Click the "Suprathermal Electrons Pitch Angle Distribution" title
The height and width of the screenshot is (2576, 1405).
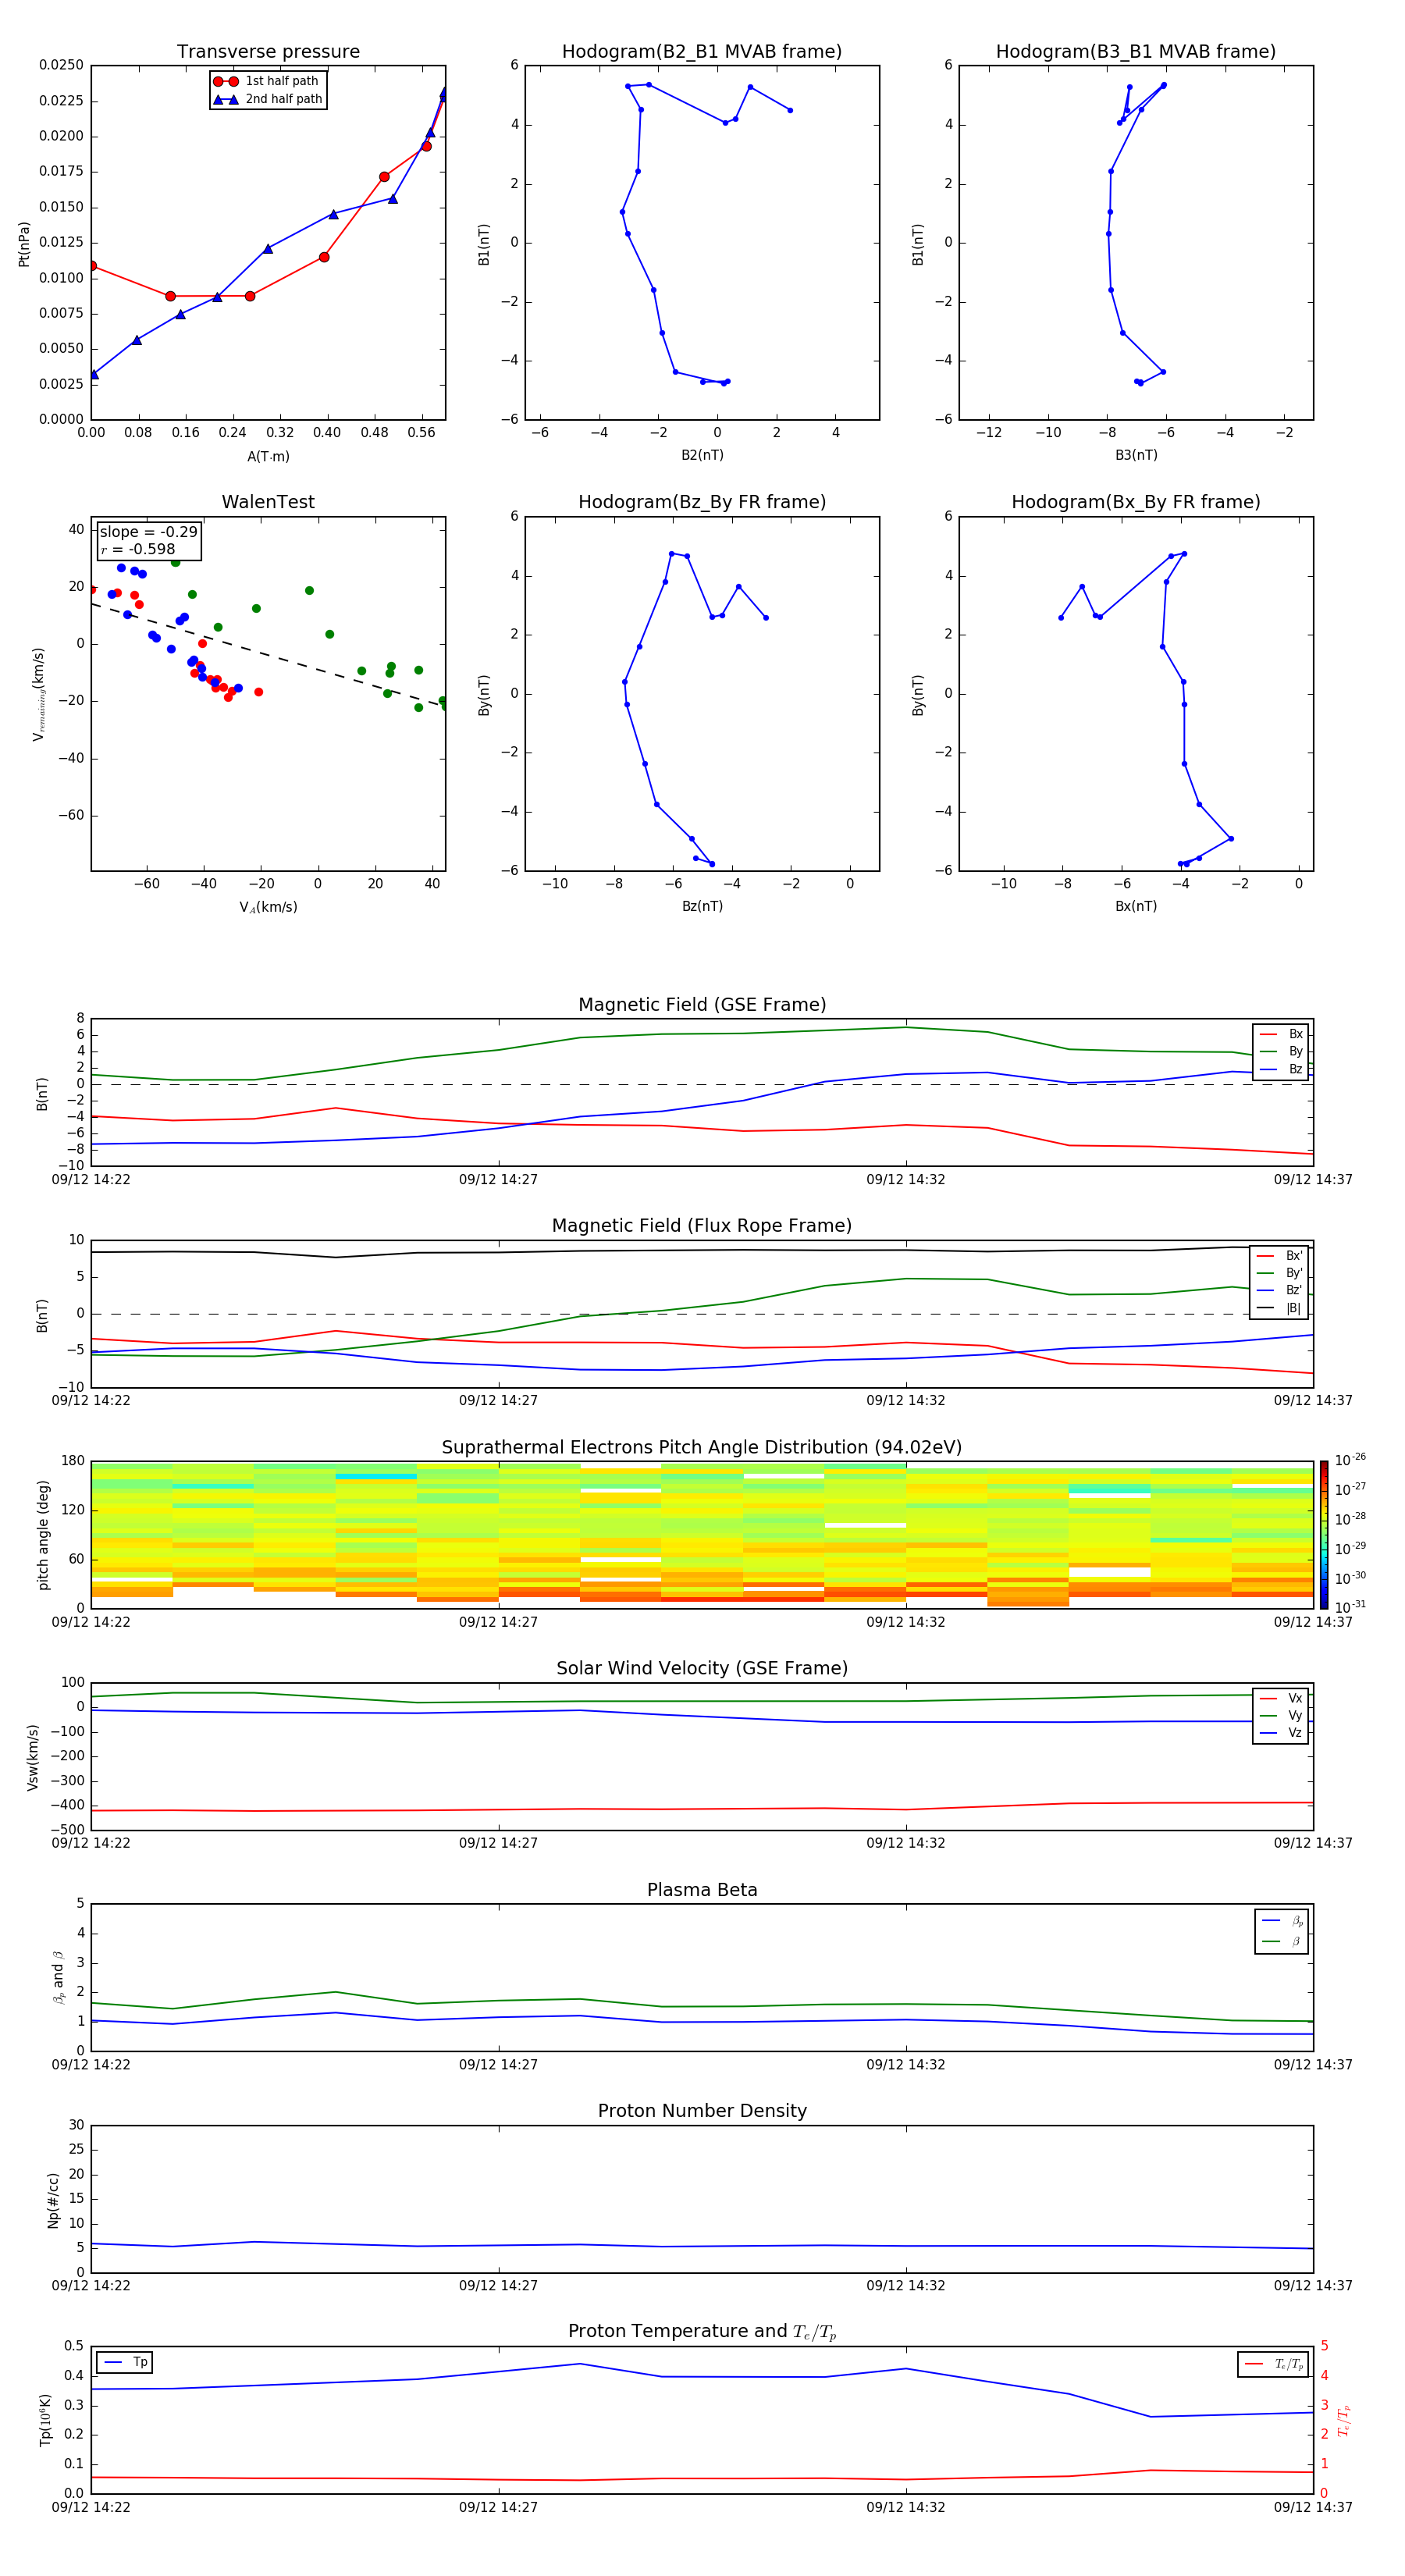pyautogui.click(x=702, y=1448)
